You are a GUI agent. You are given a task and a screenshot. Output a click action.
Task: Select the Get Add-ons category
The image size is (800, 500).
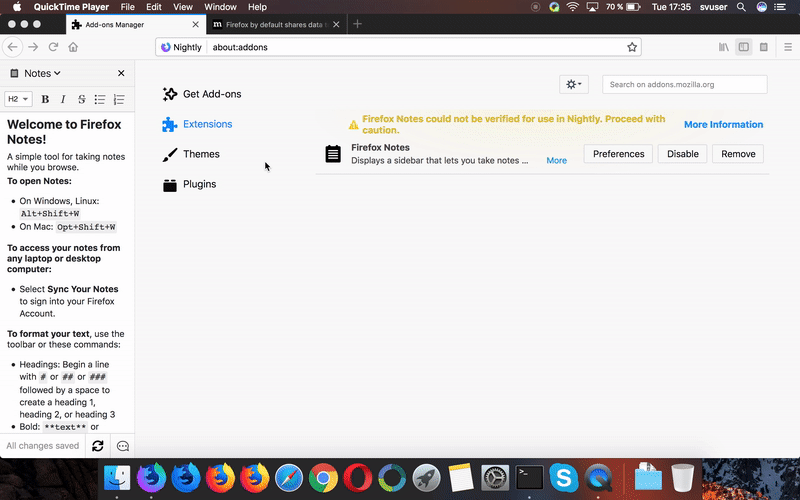pos(202,94)
